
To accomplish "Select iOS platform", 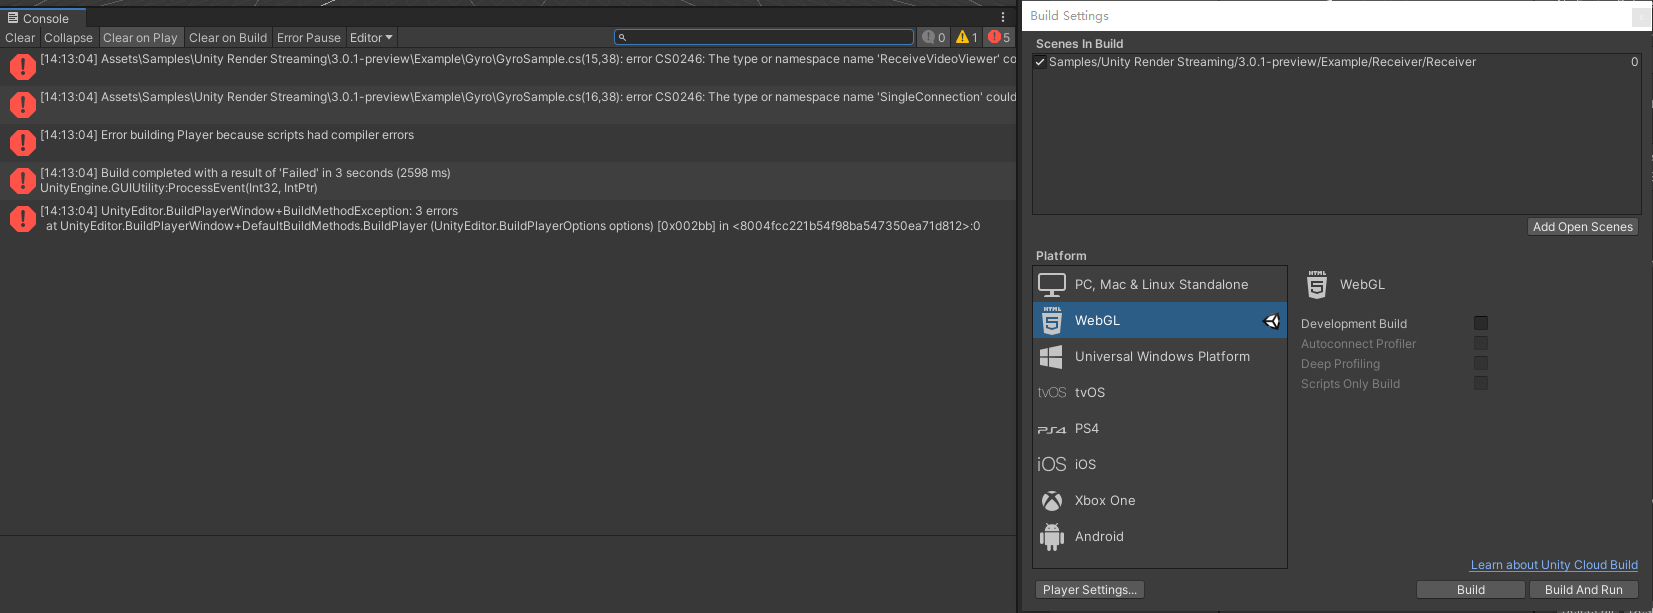I will [1160, 465].
